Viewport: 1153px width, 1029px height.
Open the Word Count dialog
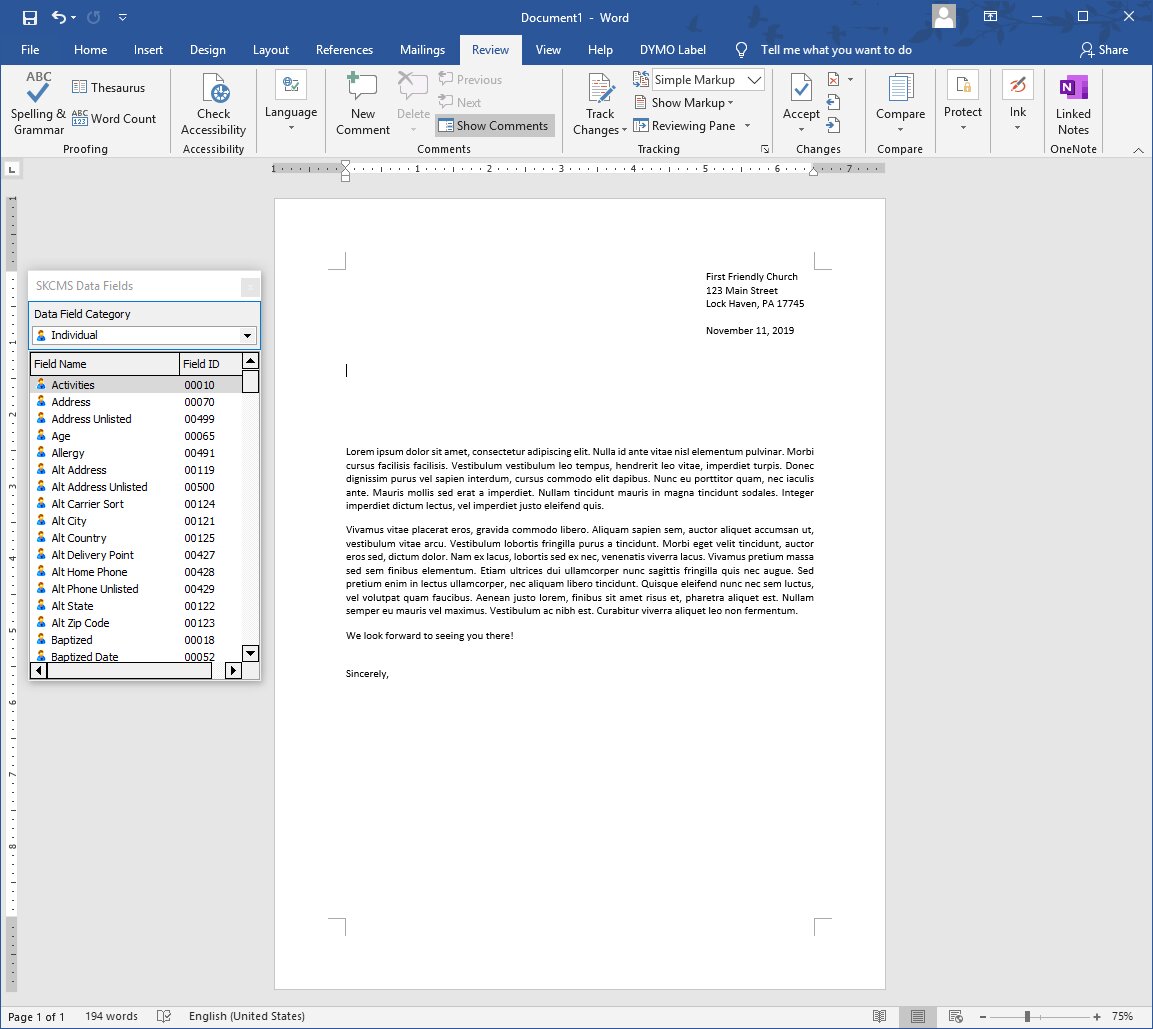pyautogui.click(x=114, y=118)
